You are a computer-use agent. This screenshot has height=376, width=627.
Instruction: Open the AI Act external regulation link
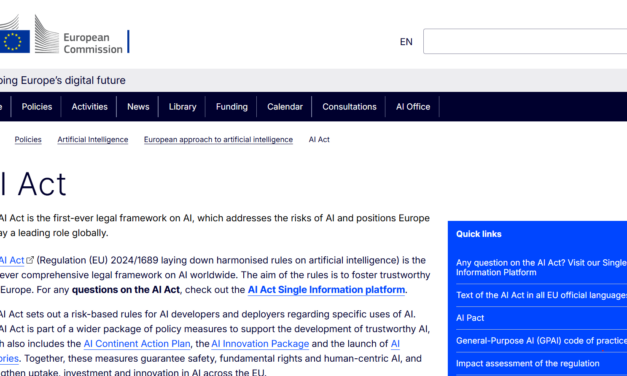click(12, 260)
